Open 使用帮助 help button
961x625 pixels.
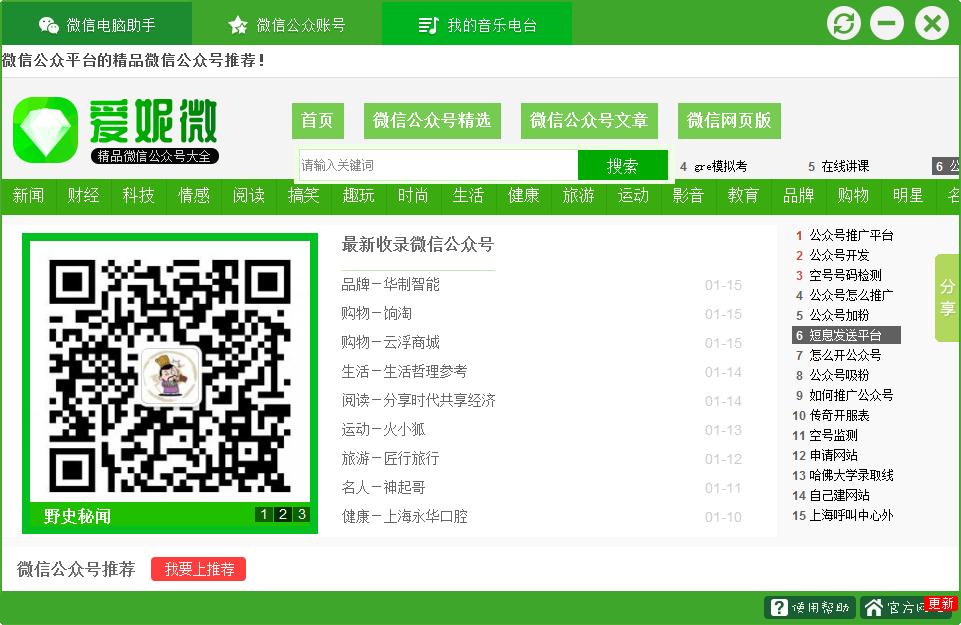(809, 607)
